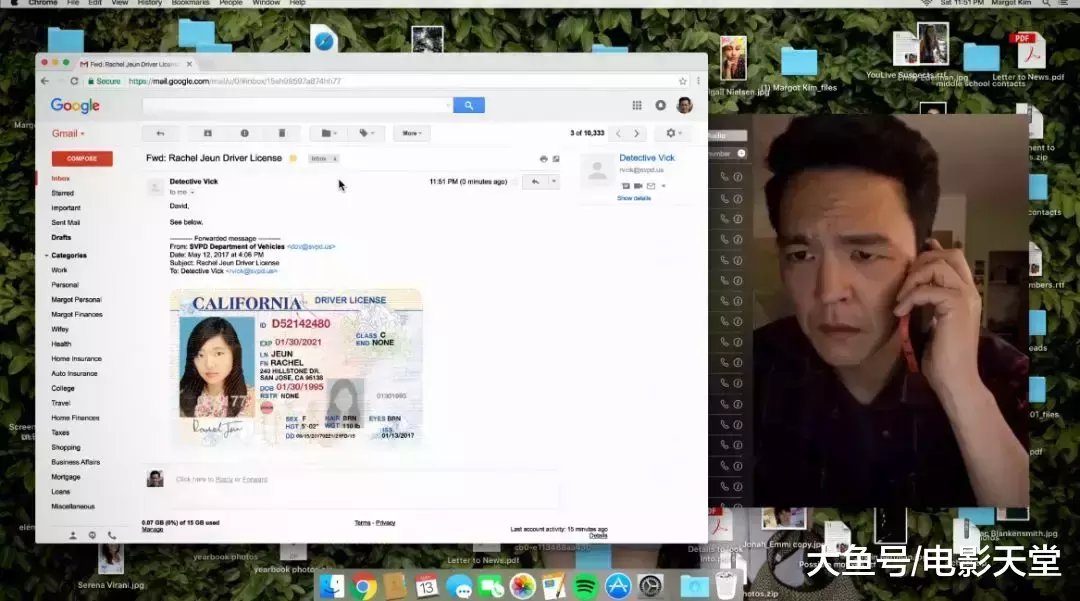1080x601 pixels.
Task: Collapse the Categories section in sidebar
Action: click(47, 255)
